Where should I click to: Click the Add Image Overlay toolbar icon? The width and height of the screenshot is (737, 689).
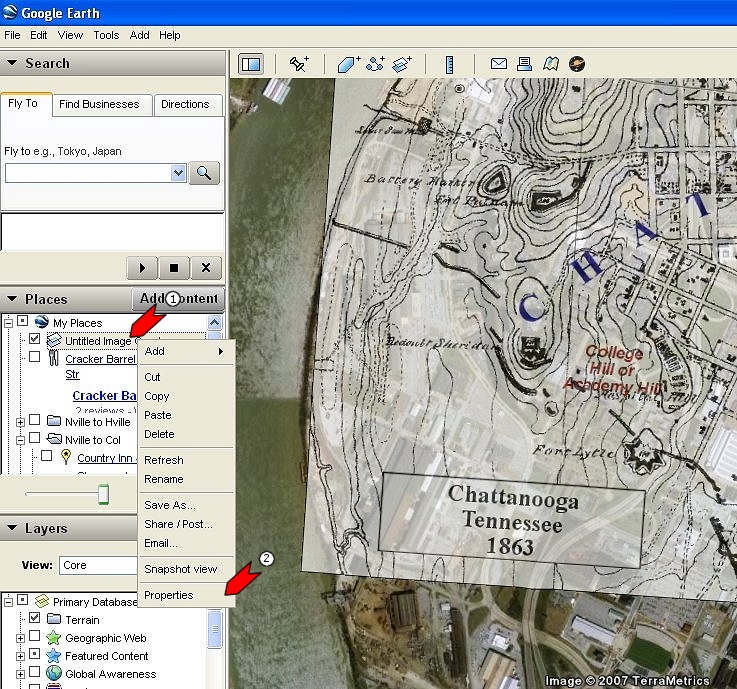click(403, 64)
